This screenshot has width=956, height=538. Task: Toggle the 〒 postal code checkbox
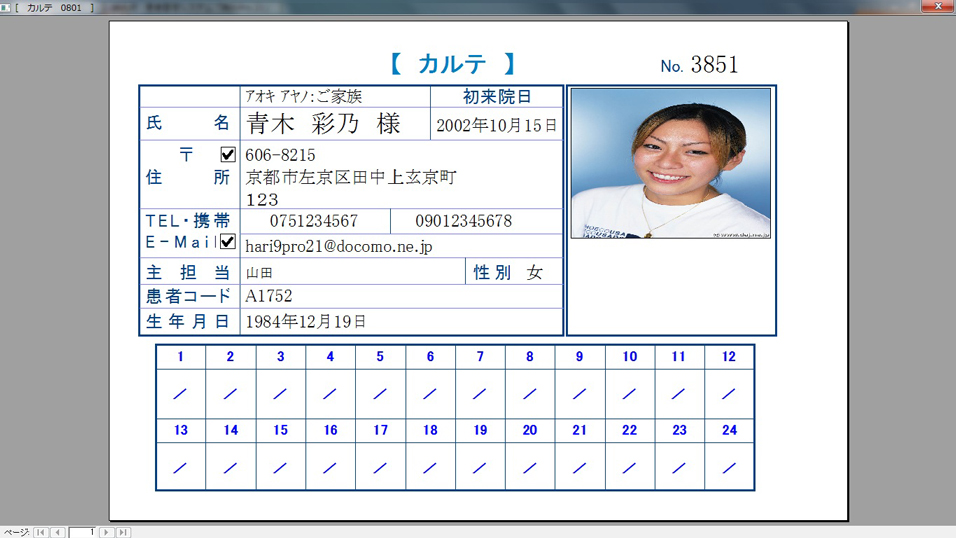[228, 154]
